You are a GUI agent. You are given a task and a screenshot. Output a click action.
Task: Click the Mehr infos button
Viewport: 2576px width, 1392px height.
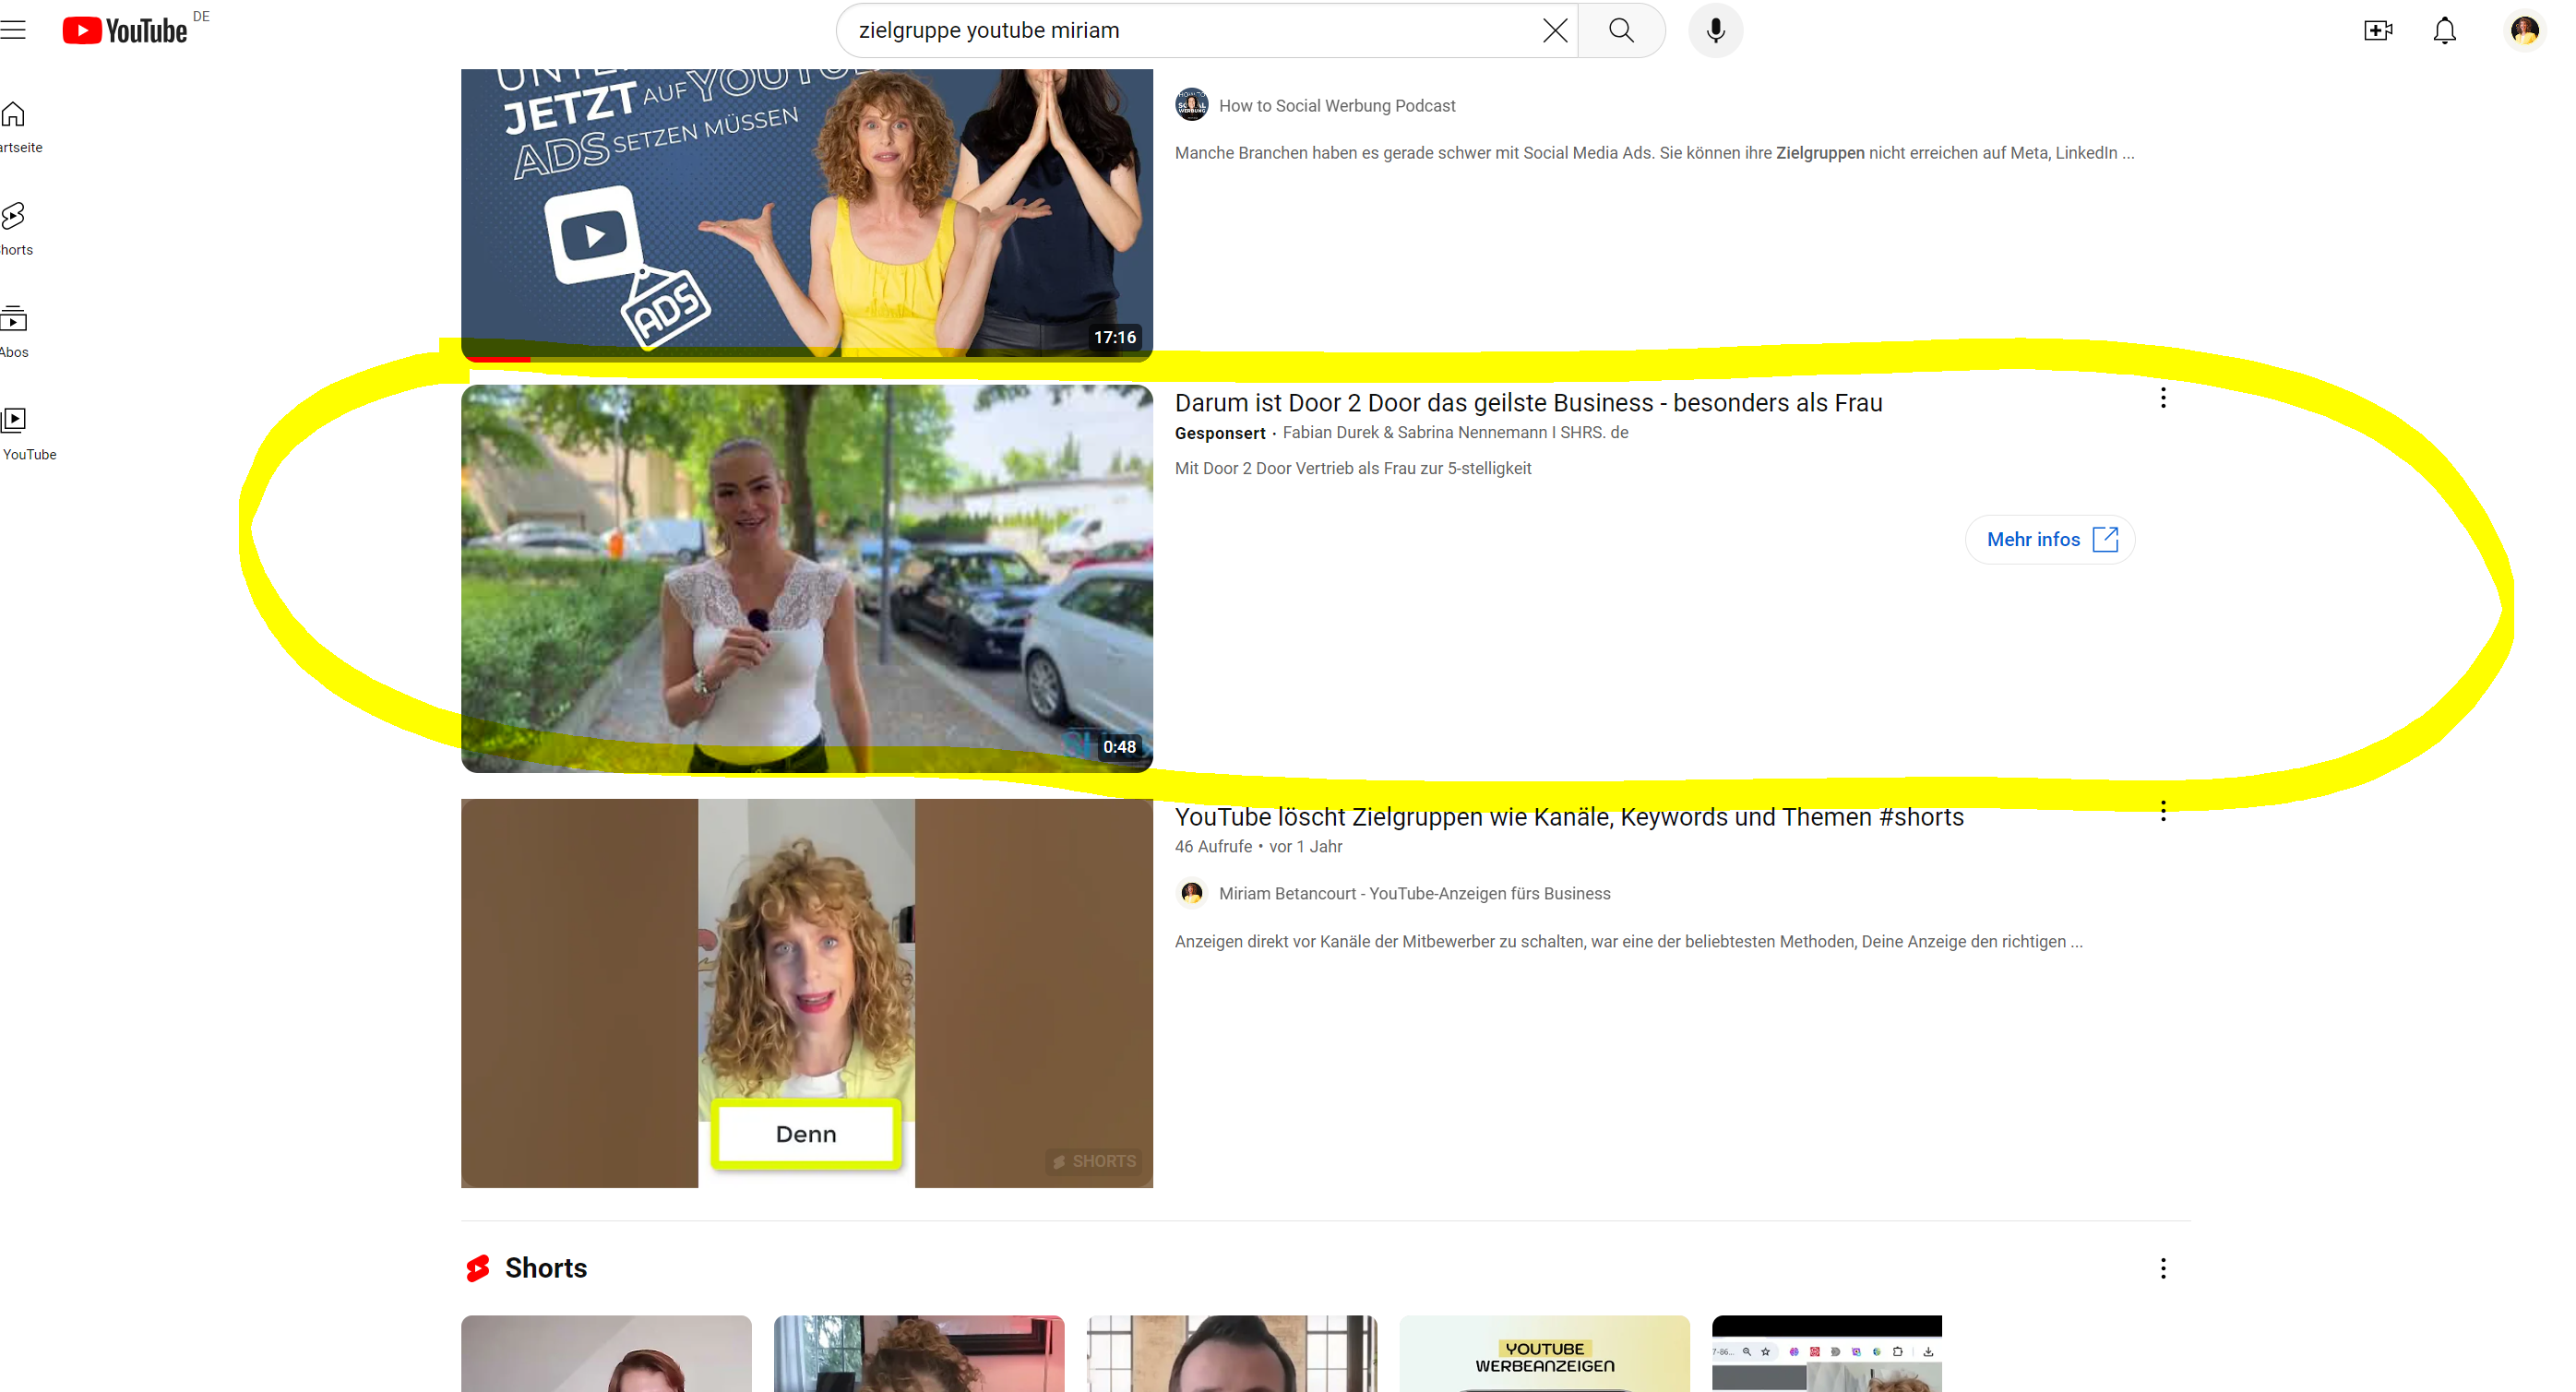tap(2050, 540)
